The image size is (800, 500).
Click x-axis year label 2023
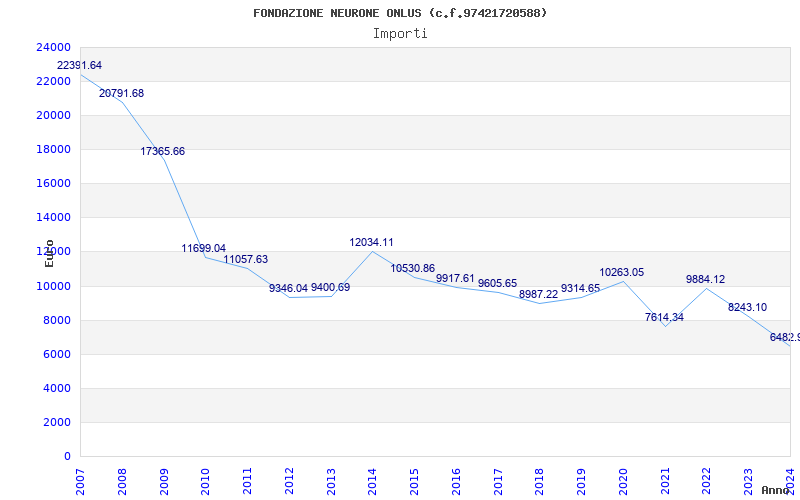coord(748,481)
